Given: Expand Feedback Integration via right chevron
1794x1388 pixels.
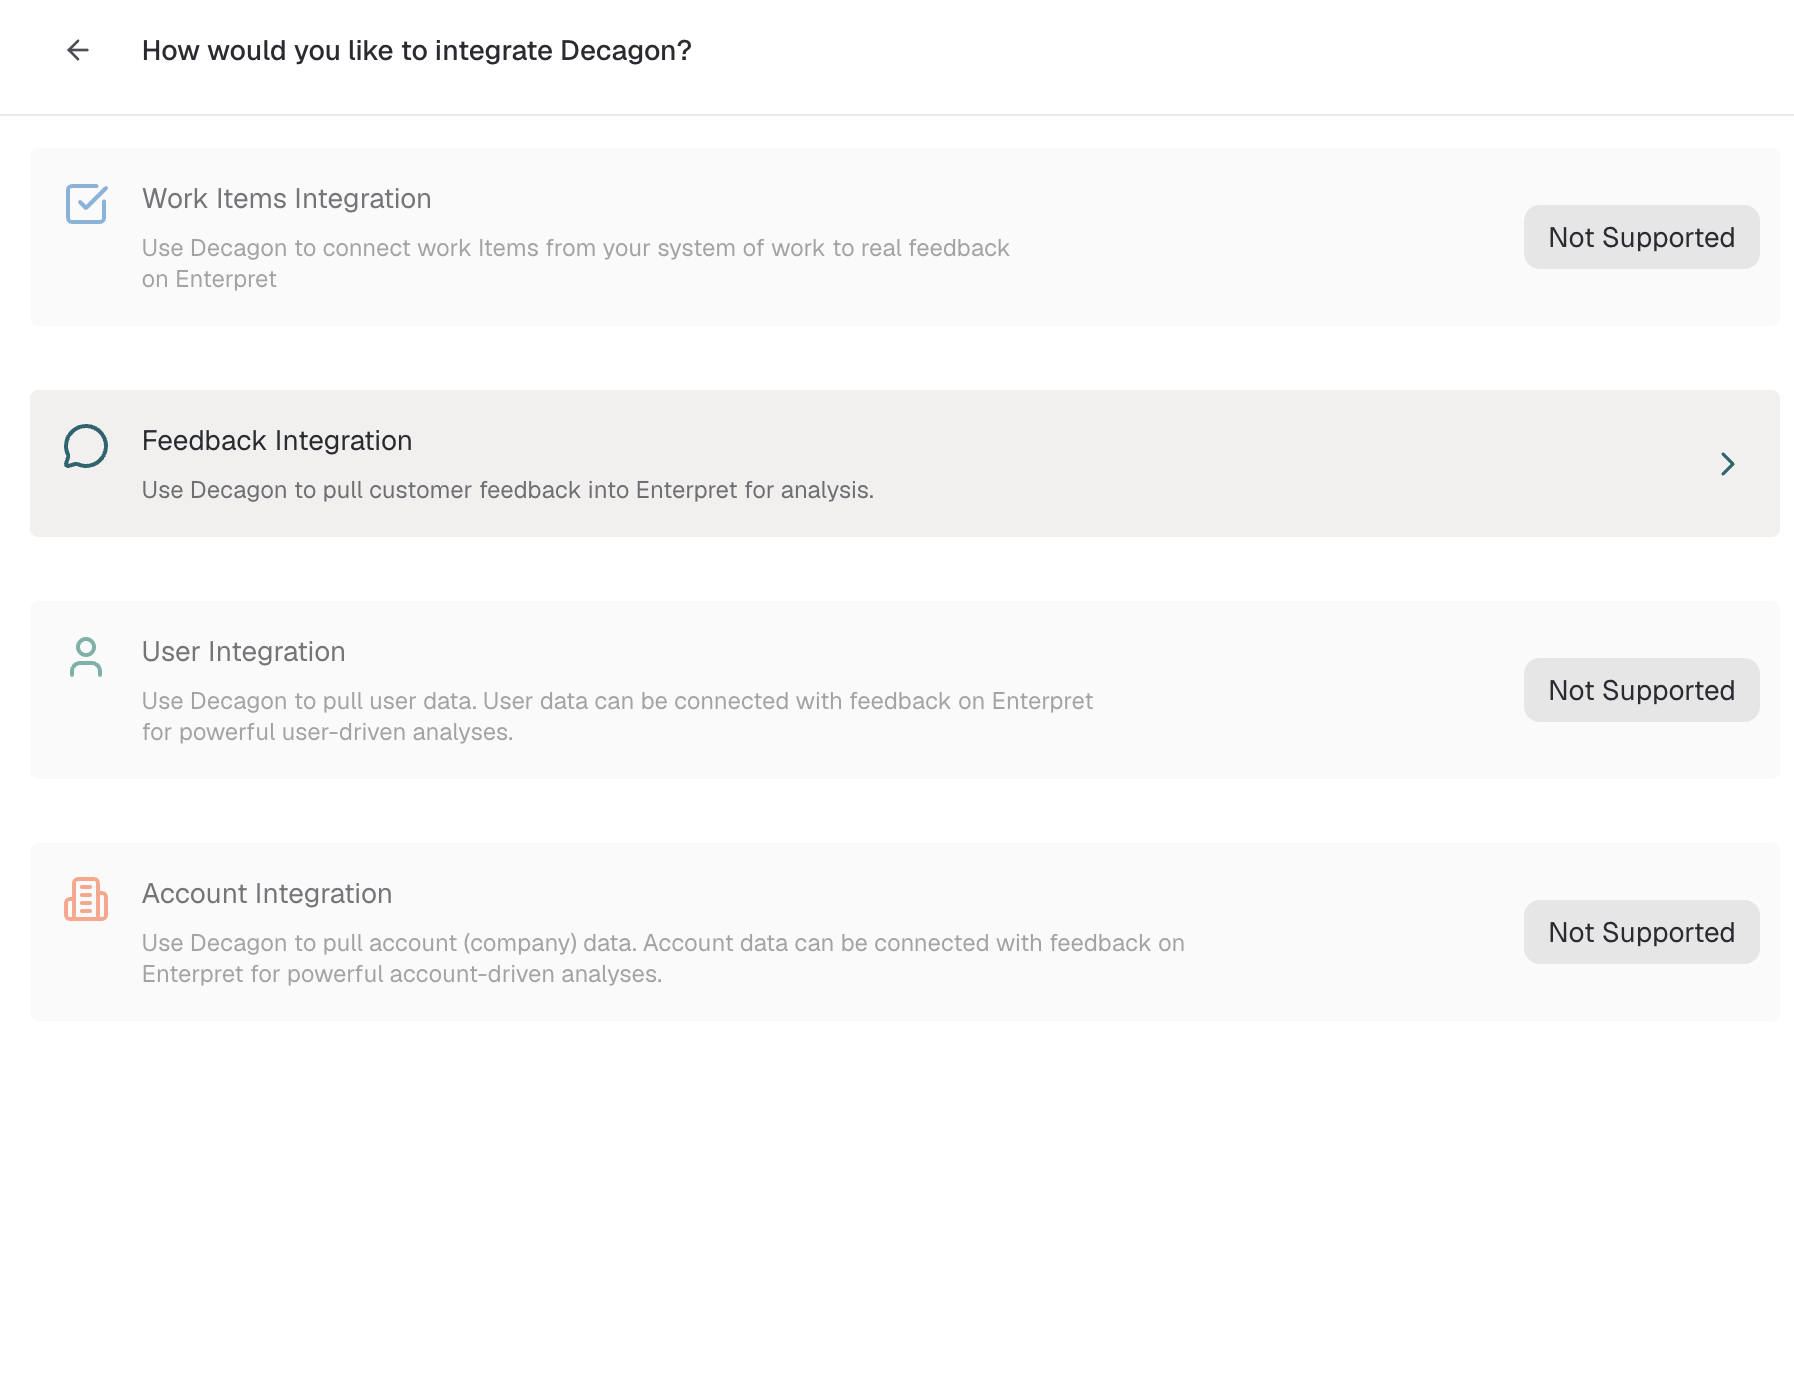Looking at the screenshot, I should (x=1727, y=464).
